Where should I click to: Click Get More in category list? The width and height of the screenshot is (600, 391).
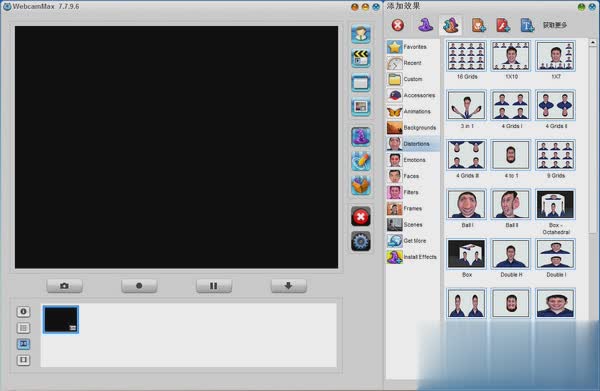click(413, 241)
